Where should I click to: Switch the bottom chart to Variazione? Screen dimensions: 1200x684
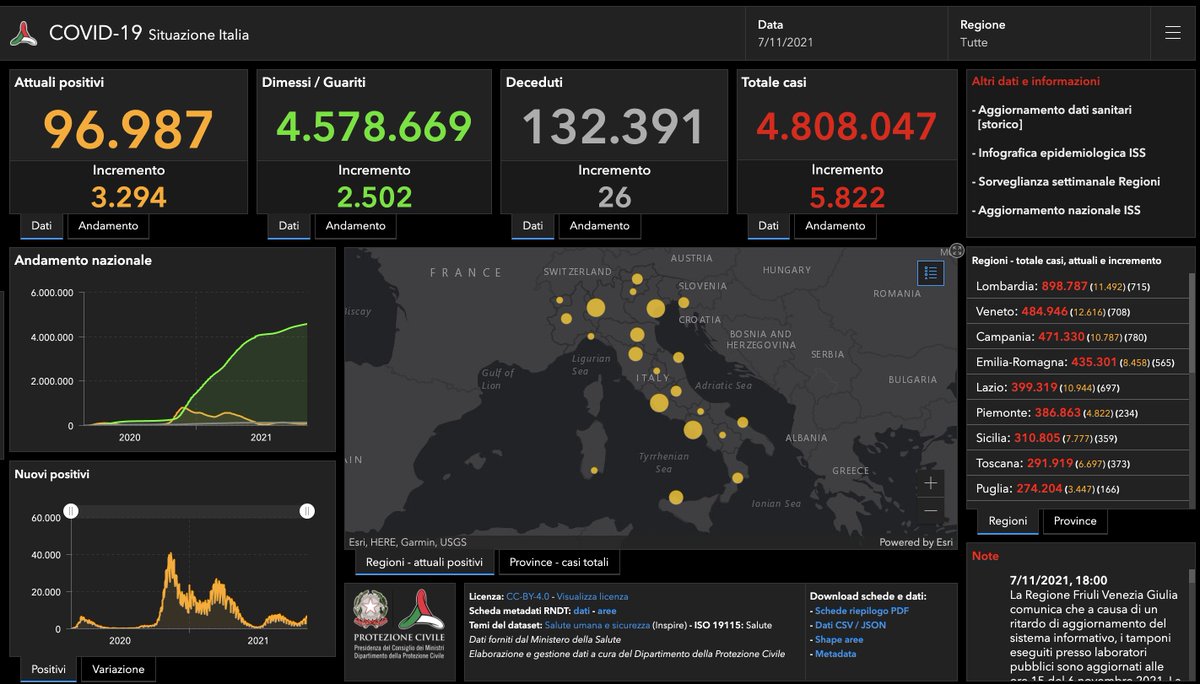117,669
